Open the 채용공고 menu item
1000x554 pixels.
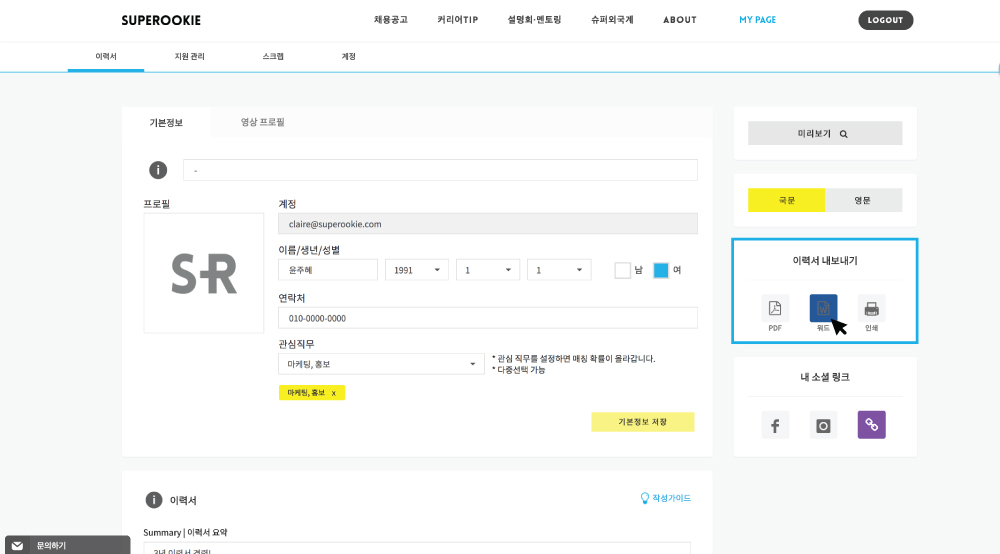pyautogui.click(x=390, y=20)
